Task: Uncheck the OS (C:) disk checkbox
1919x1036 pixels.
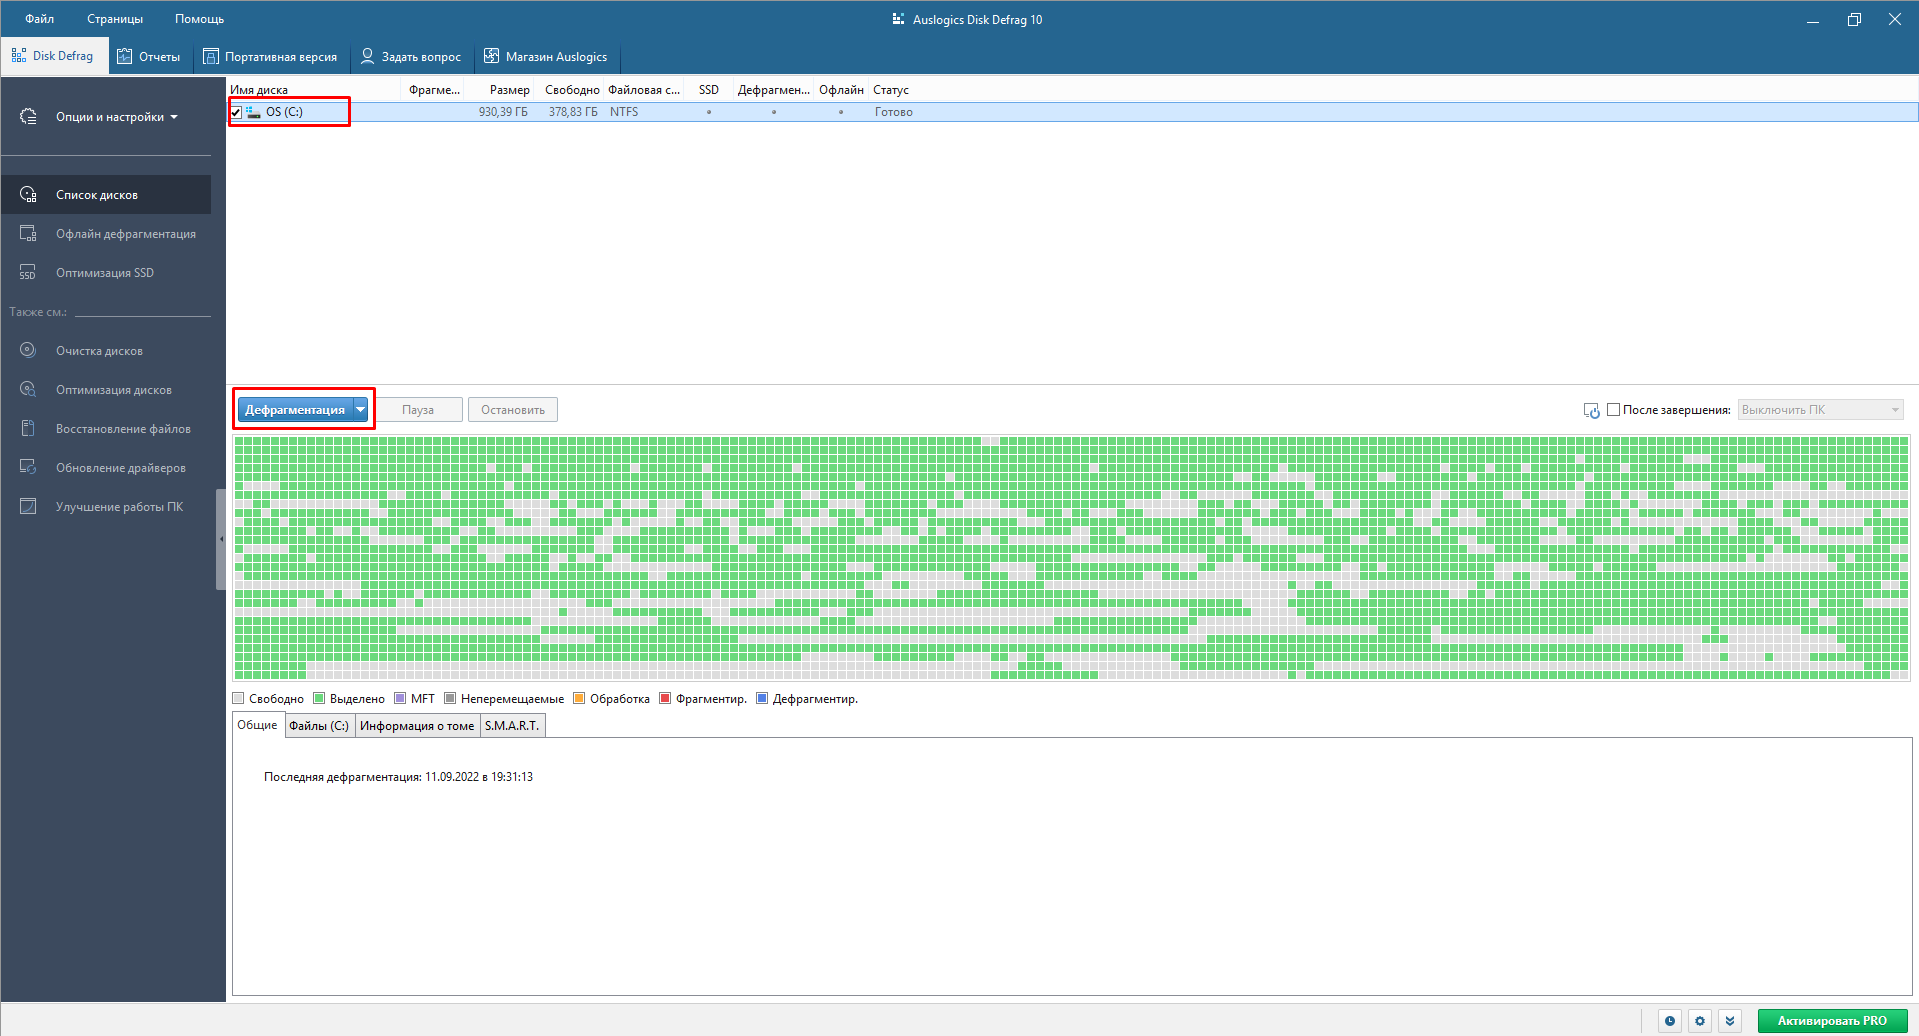Action: (237, 112)
